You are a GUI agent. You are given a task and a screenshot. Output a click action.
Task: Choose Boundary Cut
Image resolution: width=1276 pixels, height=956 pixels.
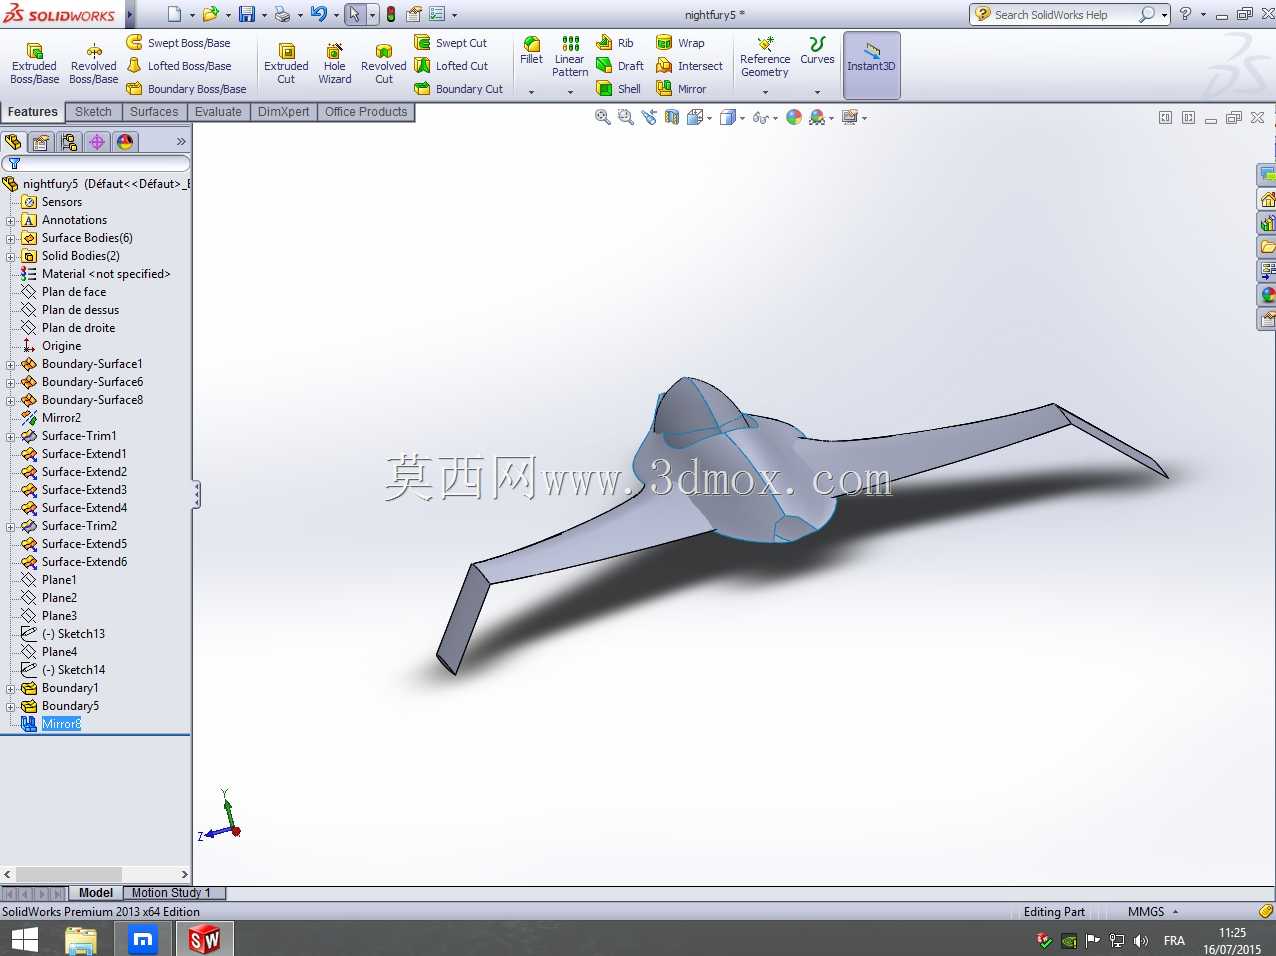pos(458,89)
